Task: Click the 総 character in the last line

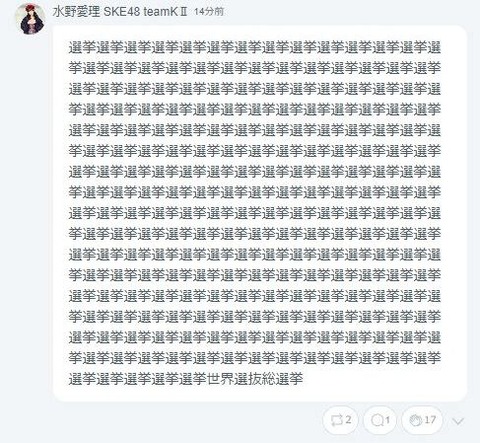Action: [269, 379]
